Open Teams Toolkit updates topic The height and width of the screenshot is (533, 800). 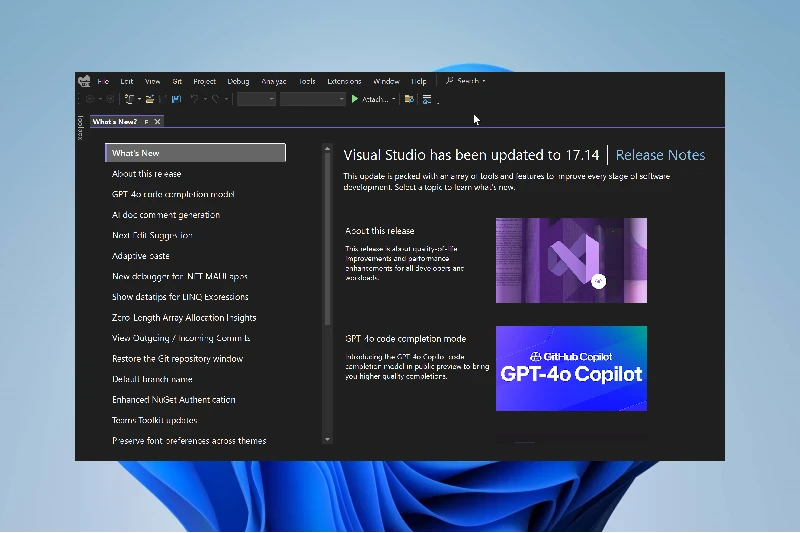[155, 420]
